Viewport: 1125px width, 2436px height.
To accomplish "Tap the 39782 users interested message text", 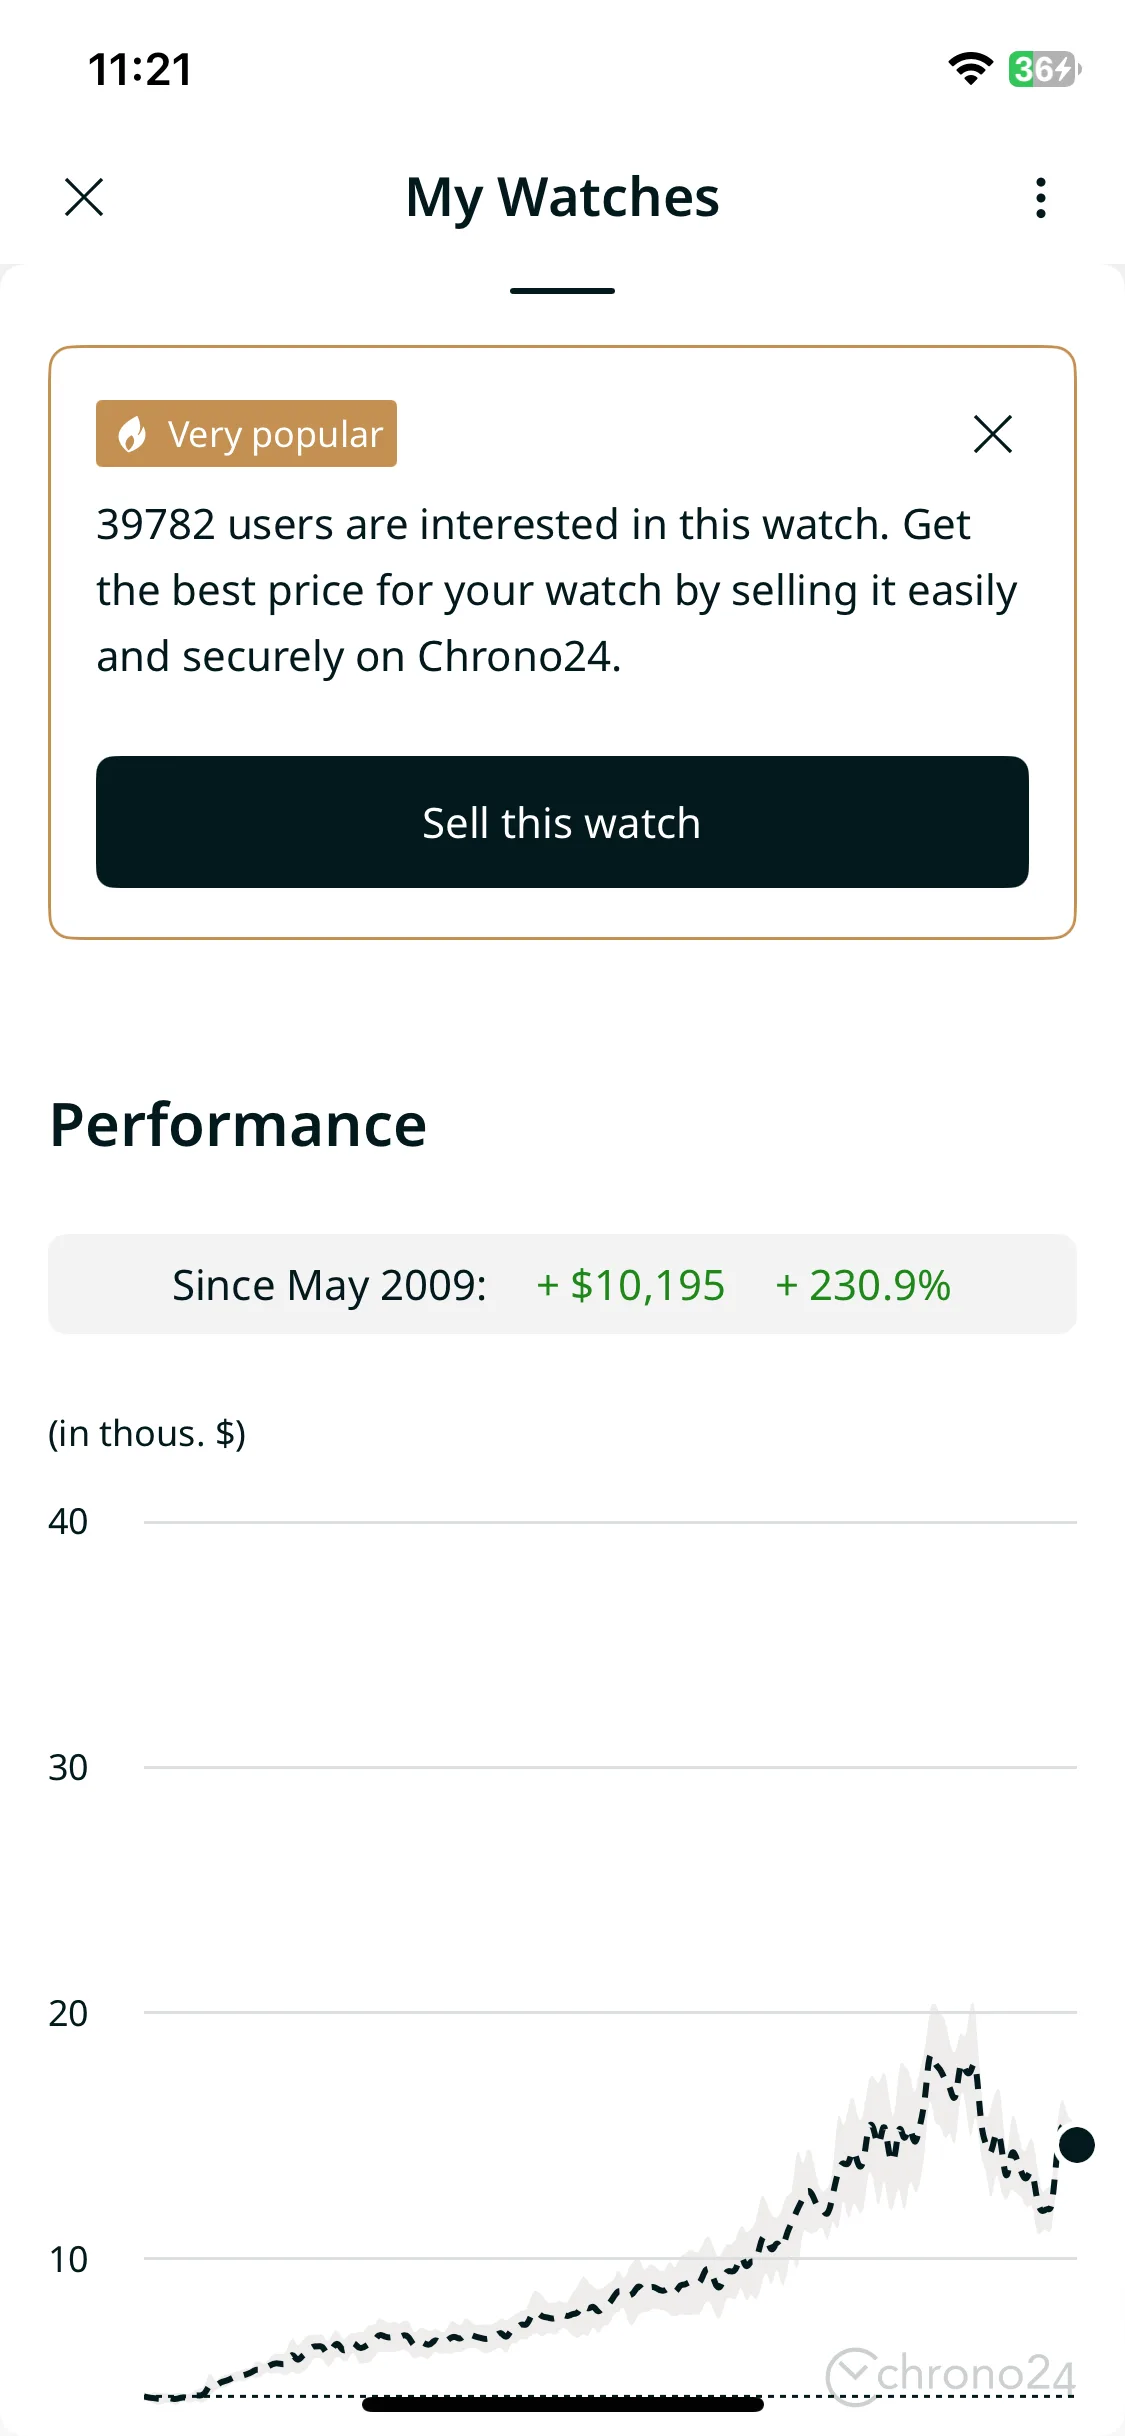I will point(557,590).
